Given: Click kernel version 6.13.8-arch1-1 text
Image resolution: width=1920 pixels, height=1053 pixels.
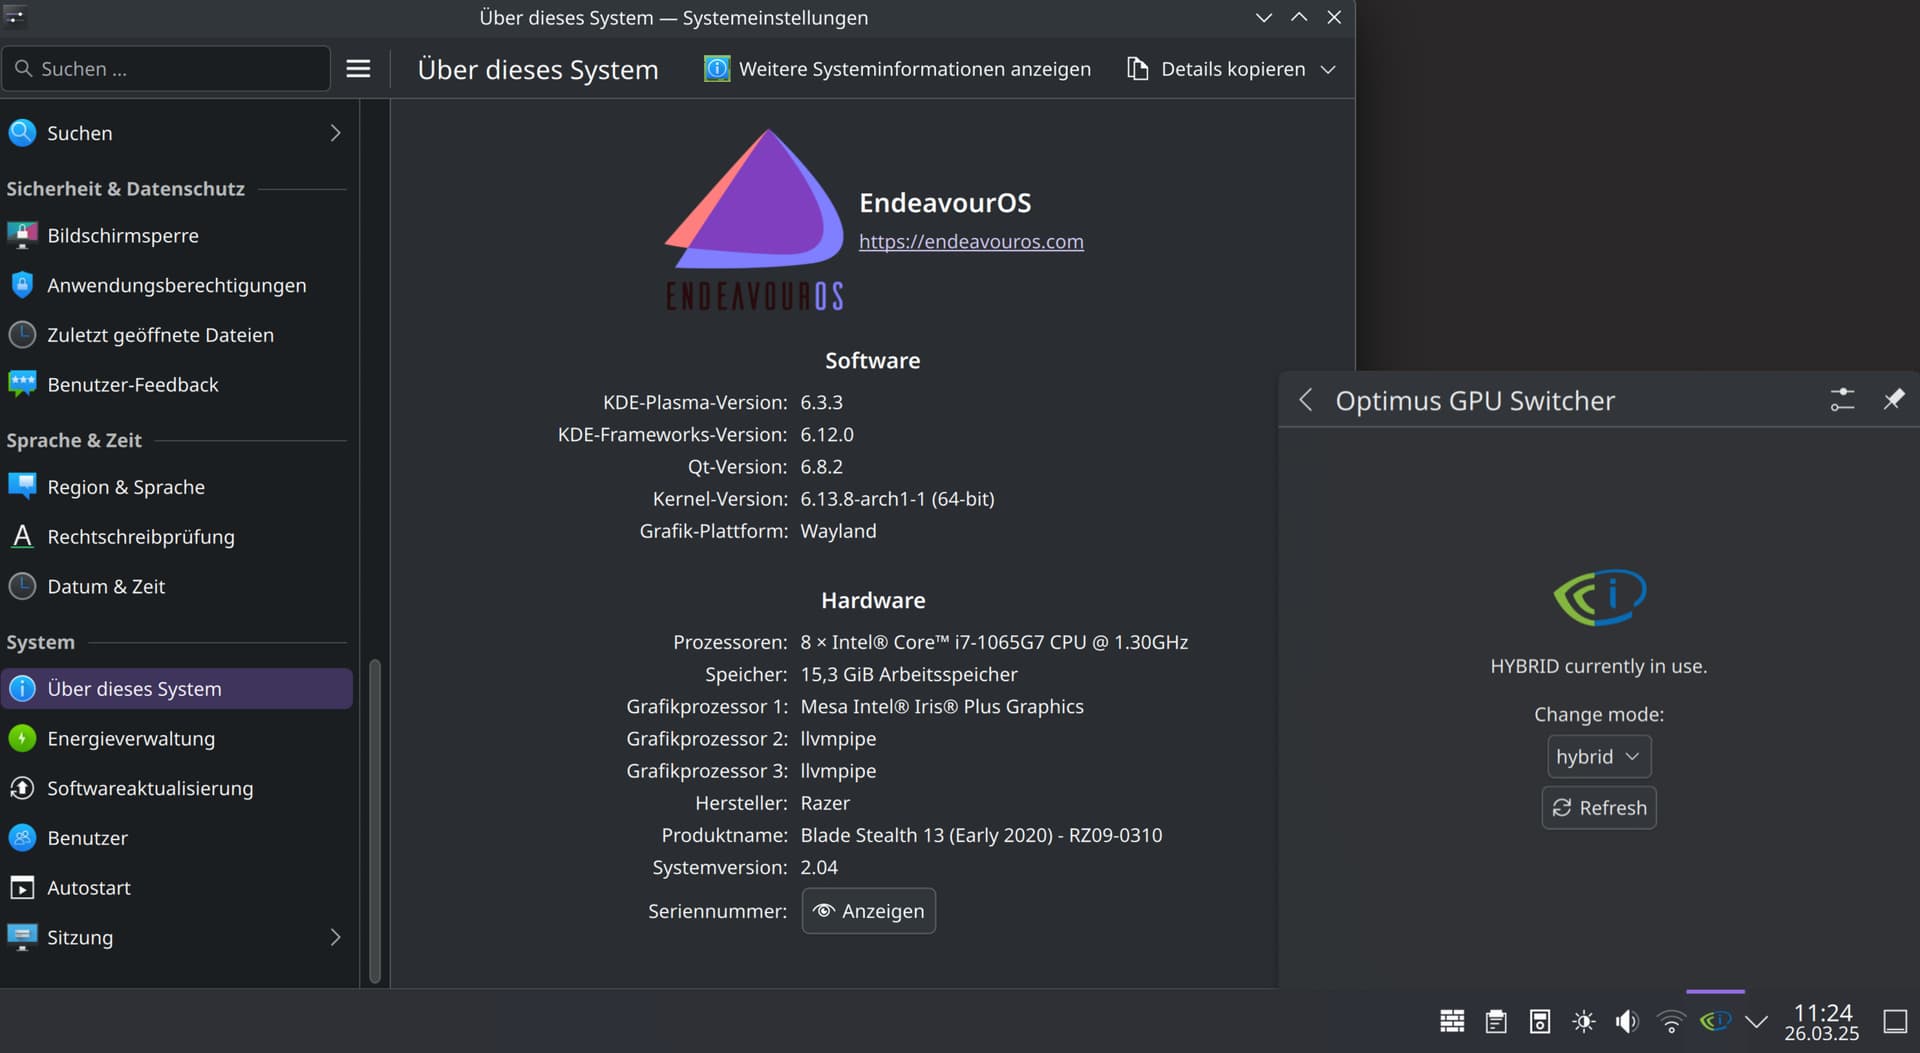Looking at the screenshot, I should 897,499.
